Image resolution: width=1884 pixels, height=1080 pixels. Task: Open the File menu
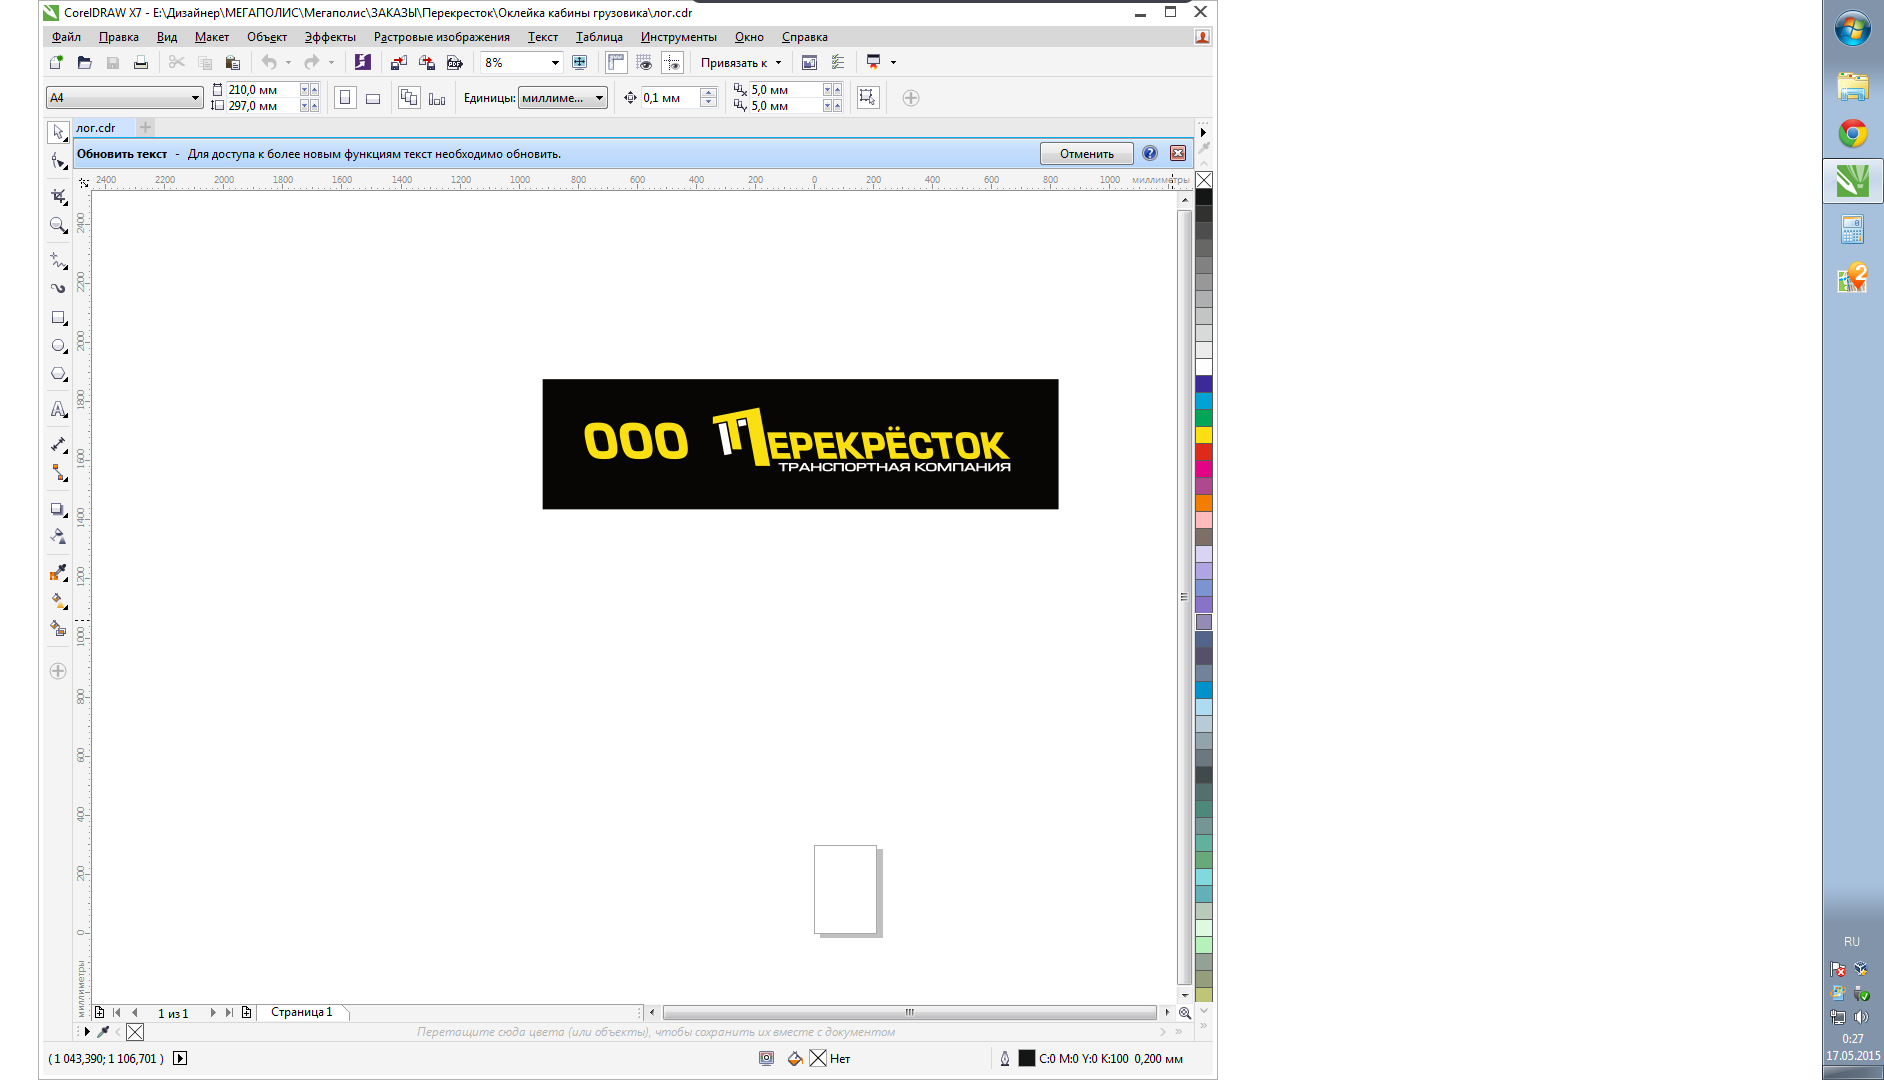(x=66, y=37)
